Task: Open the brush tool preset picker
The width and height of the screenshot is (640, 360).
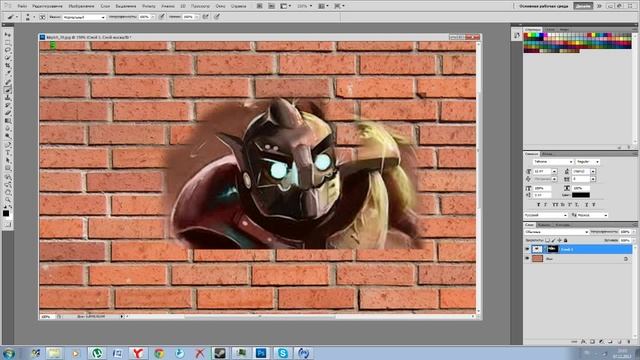Action: coord(12,17)
